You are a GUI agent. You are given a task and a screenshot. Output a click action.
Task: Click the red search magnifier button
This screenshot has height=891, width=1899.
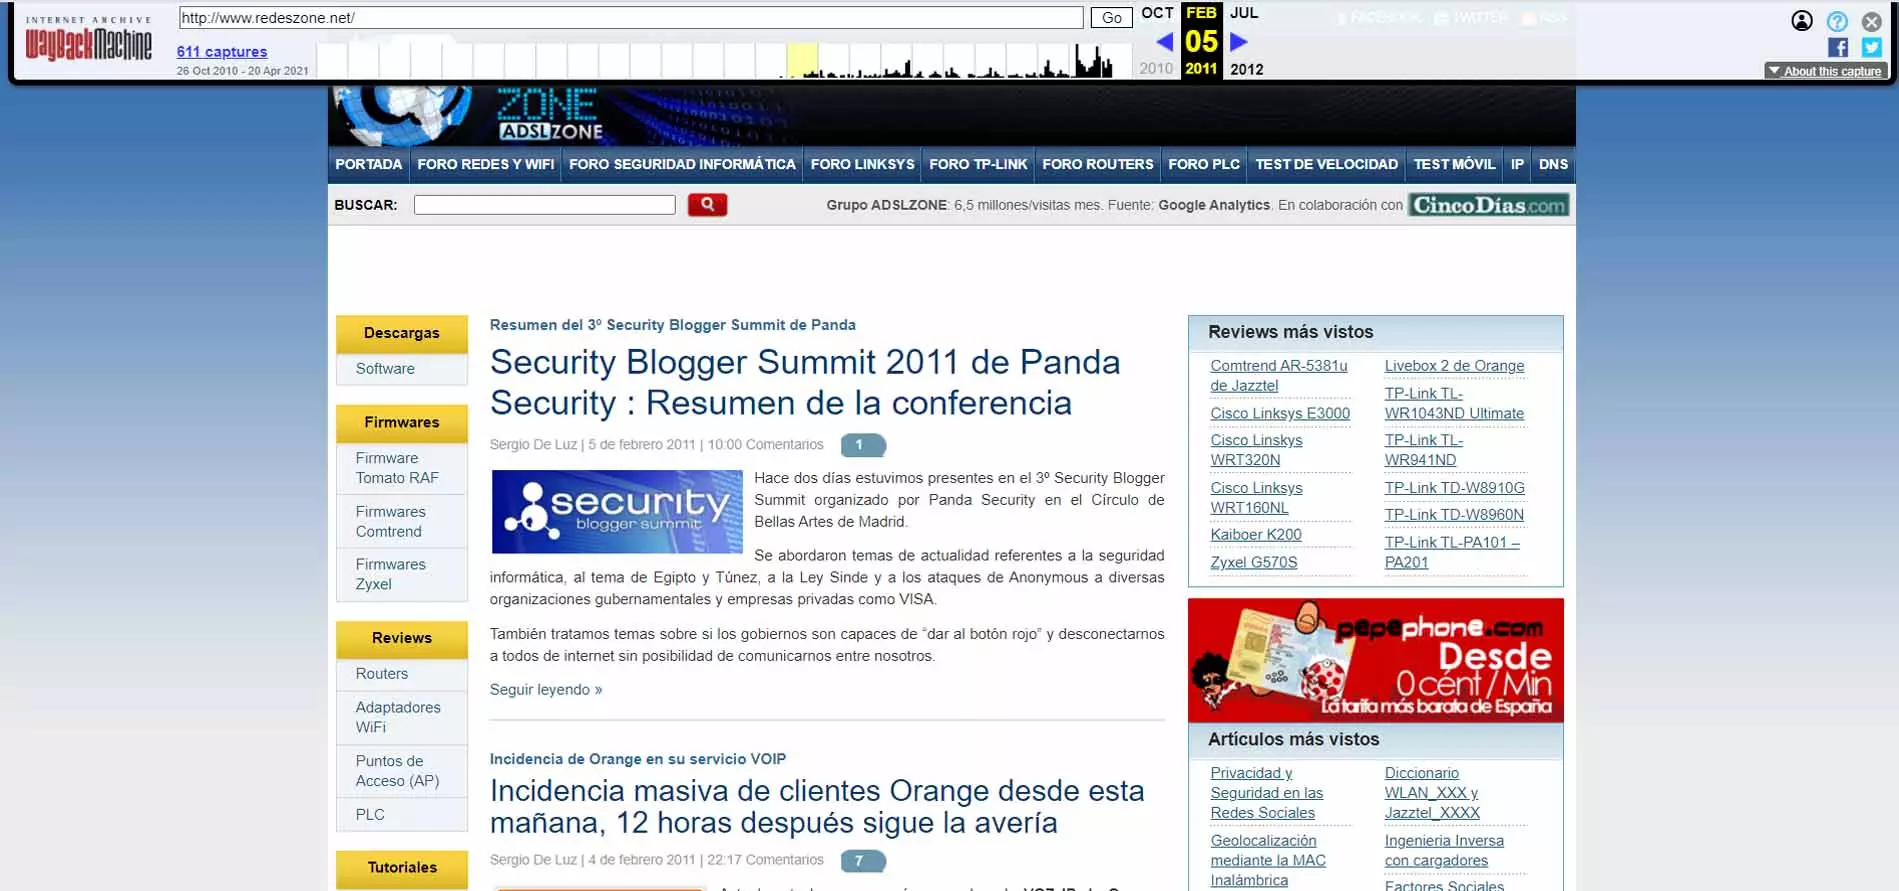(x=707, y=205)
